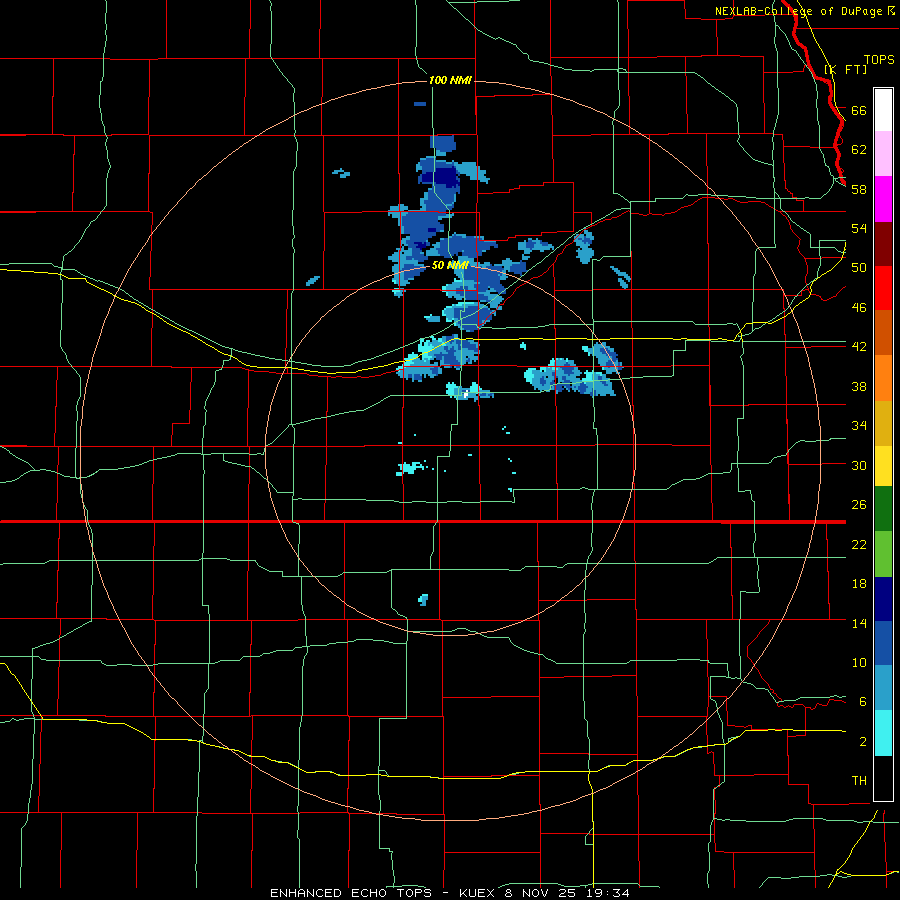The image size is (900, 900).
Task: Pick the gold legend color block
Action: click(x=883, y=423)
